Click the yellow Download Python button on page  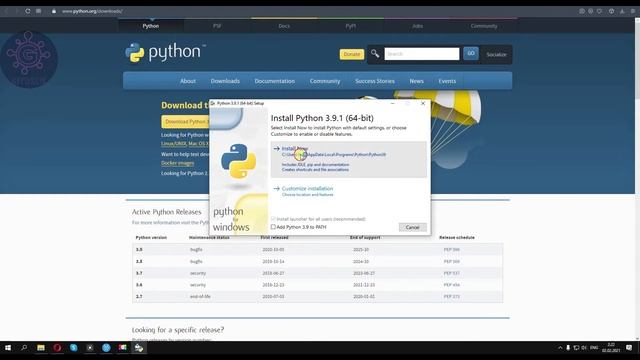(x=186, y=122)
